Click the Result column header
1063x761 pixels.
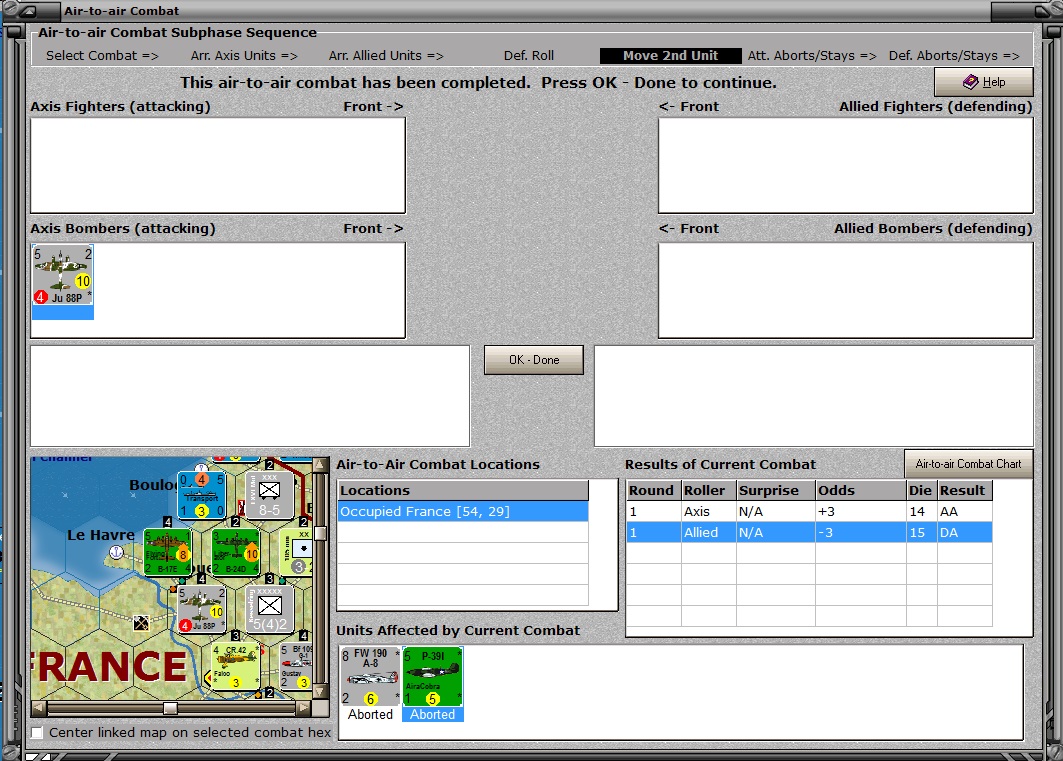tap(965, 490)
